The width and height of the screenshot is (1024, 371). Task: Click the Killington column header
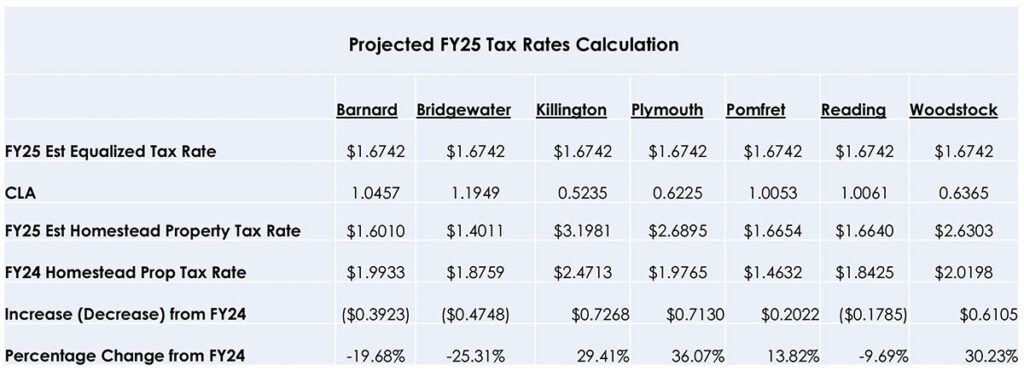tap(571, 110)
